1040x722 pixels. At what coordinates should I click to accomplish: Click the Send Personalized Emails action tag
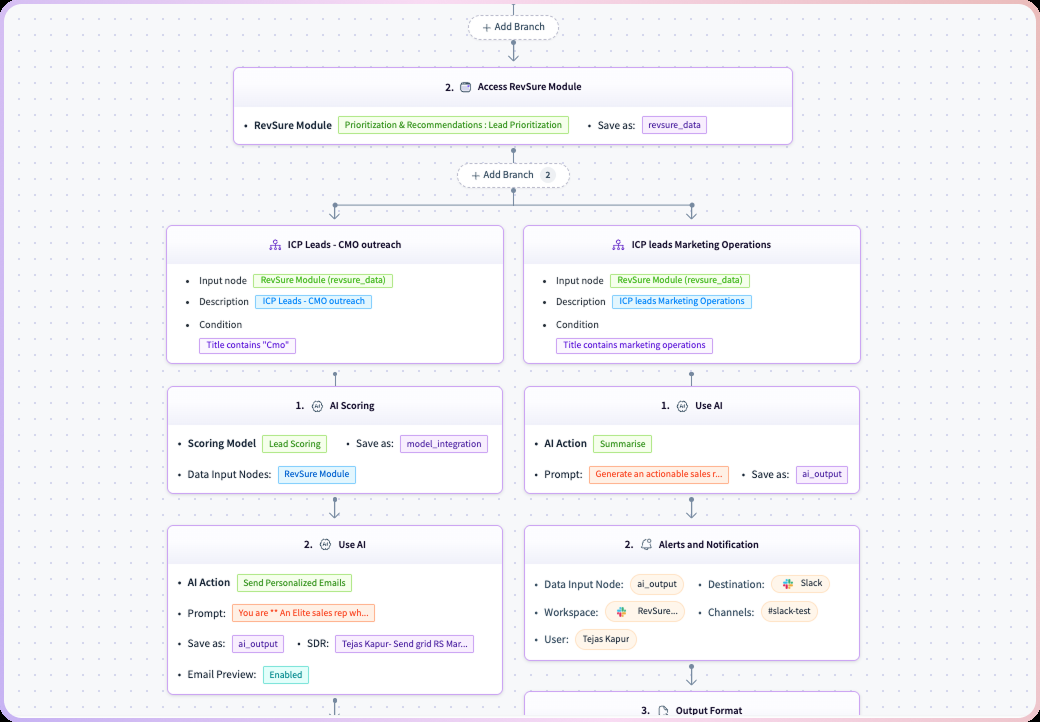tap(294, 583)
